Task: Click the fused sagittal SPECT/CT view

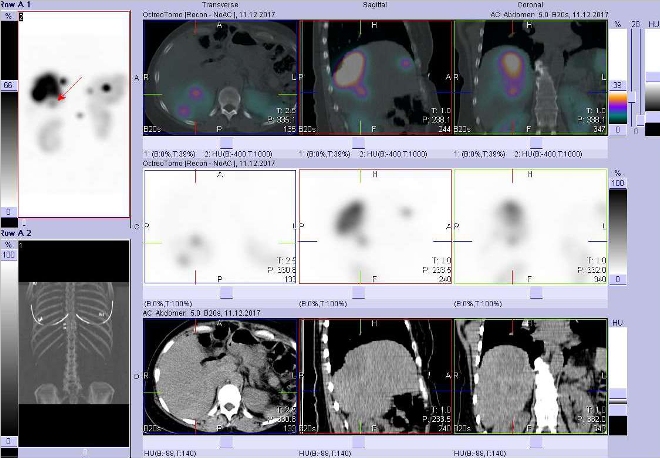Action: [x=376, y=78]
